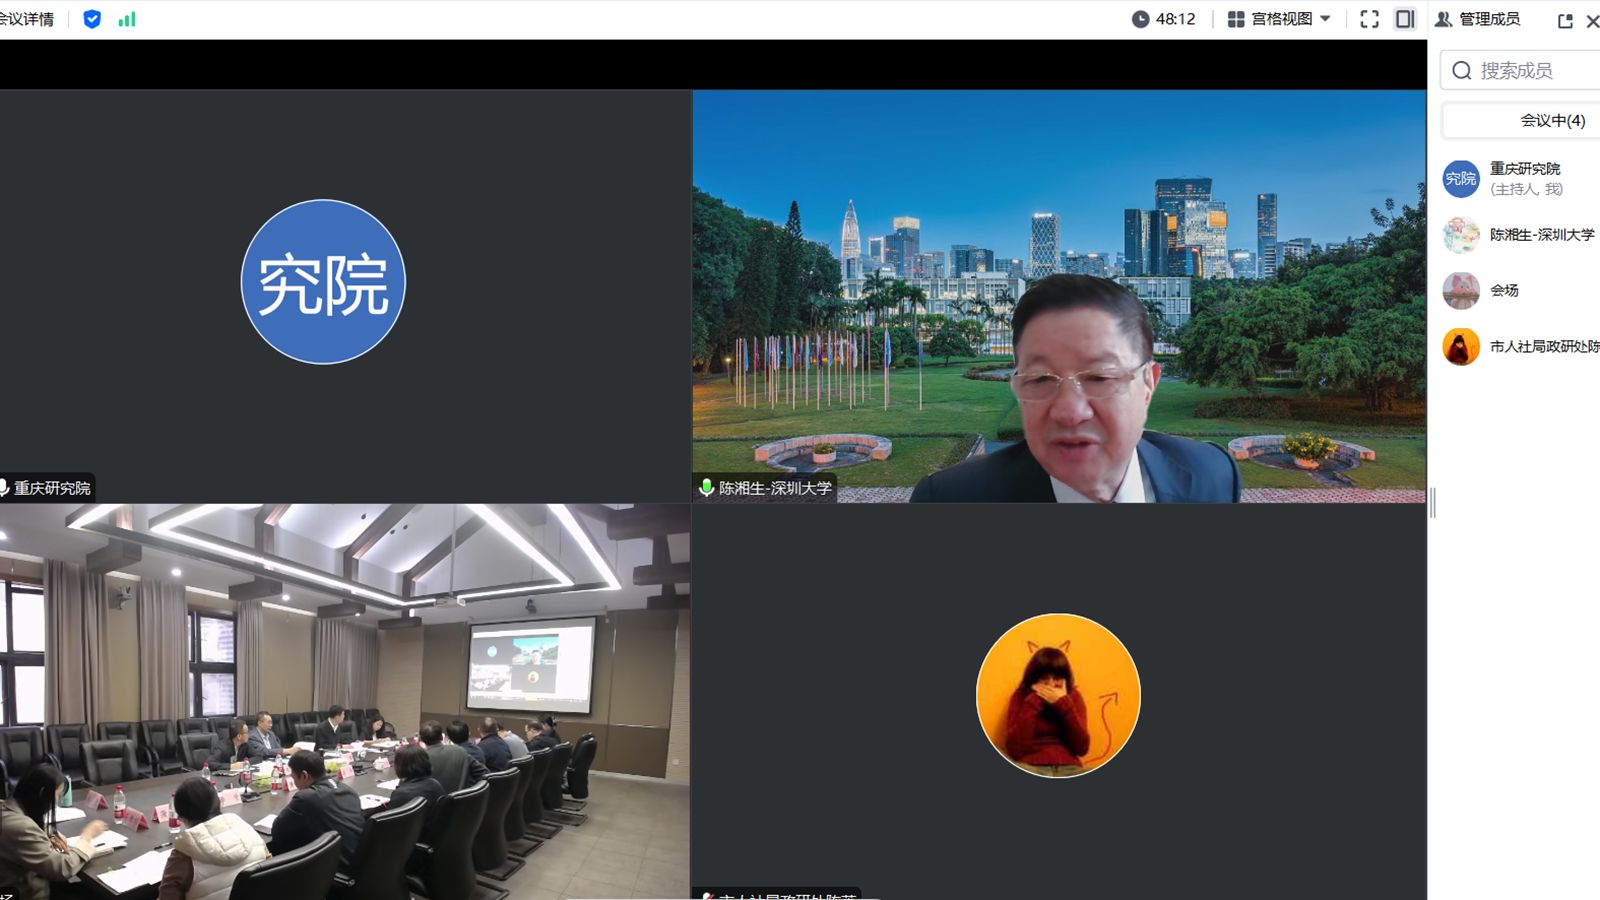This screenshot has width=1600, height=900.
Task: Check the green network signal bars icon
Action: 127,19
